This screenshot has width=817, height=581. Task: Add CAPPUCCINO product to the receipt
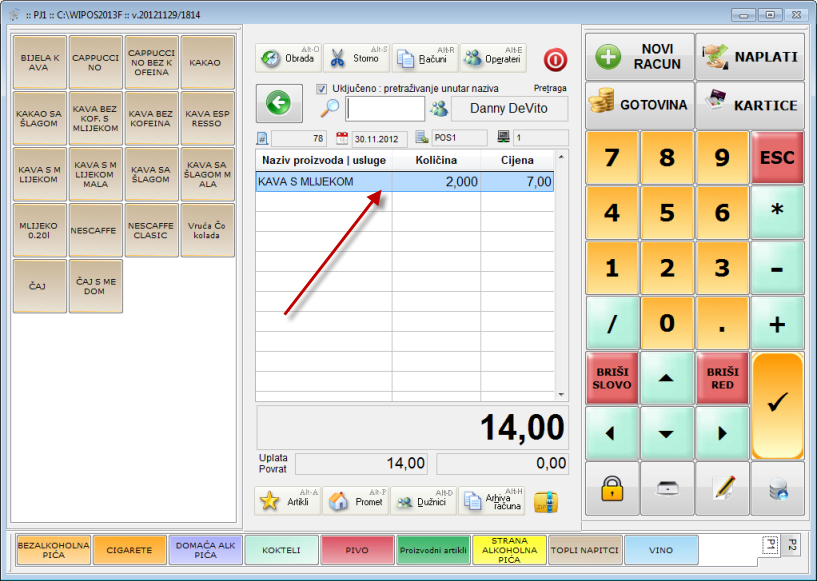[96, 63]
